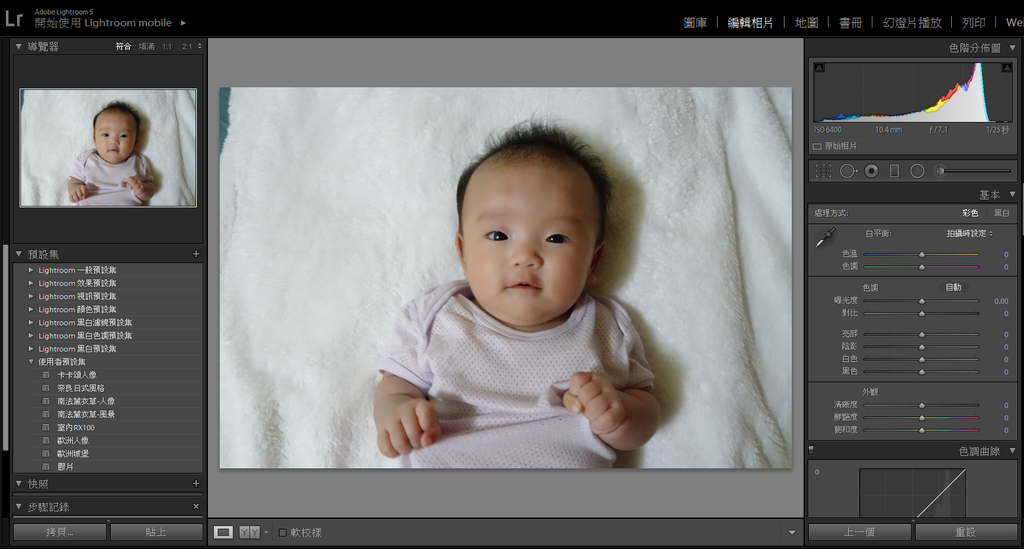The image size is (1024, 549).
Task: Pick the white balance eyedropper tool
Action: pyautogui.click(x=825, y=238)
